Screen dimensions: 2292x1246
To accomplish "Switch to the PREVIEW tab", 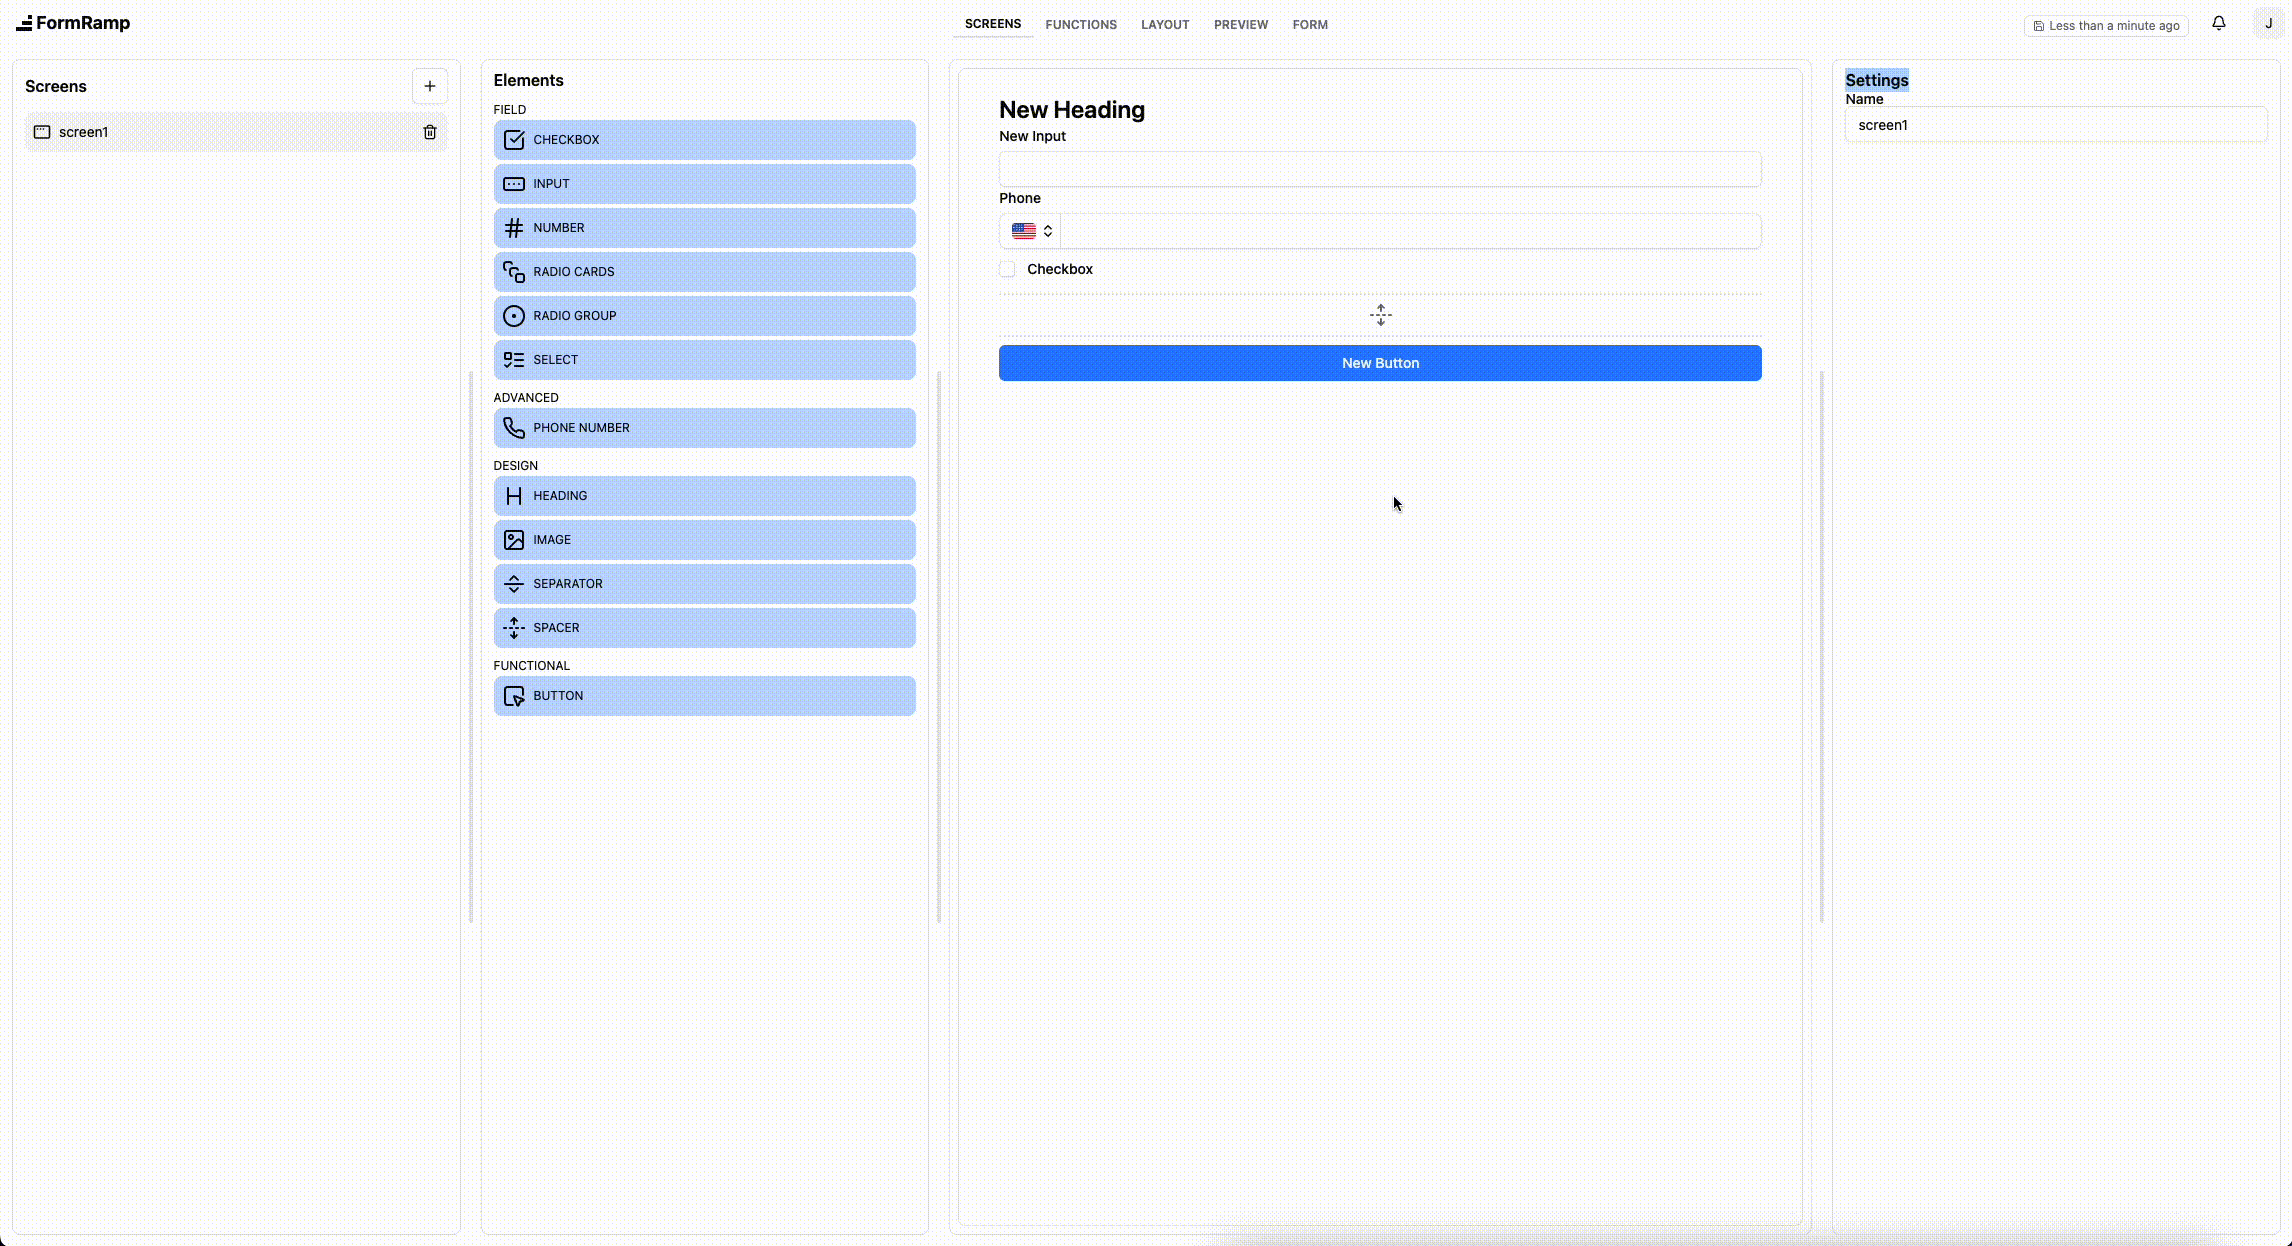I will pyautogui.click(x=1240, y=24).
